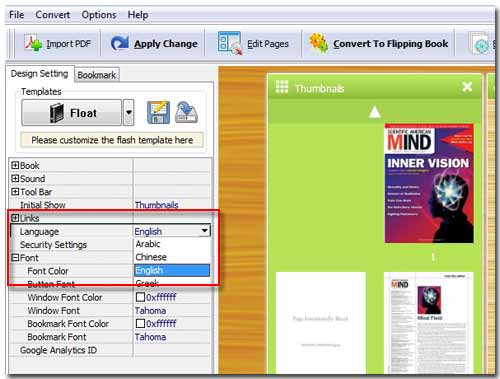Viewport: 500px width, 379px height.
Task: Click the Apply Change arrow icon
Action: [120, 43]
